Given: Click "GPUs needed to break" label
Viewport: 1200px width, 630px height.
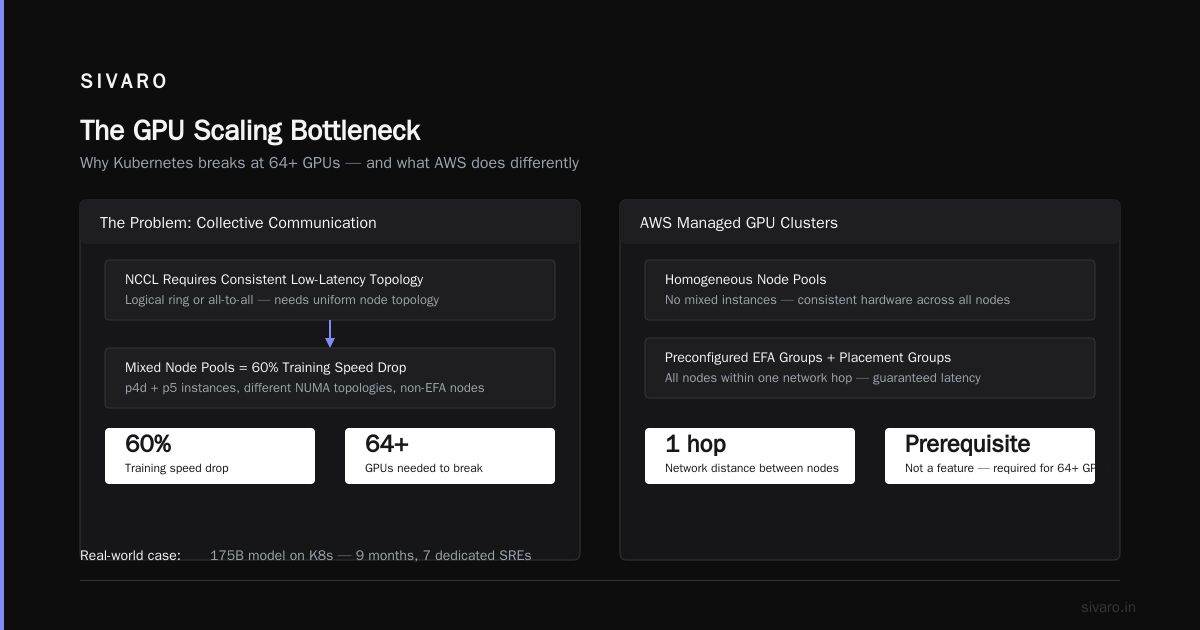Looking at the screenshot, I should tap(424, 468).
